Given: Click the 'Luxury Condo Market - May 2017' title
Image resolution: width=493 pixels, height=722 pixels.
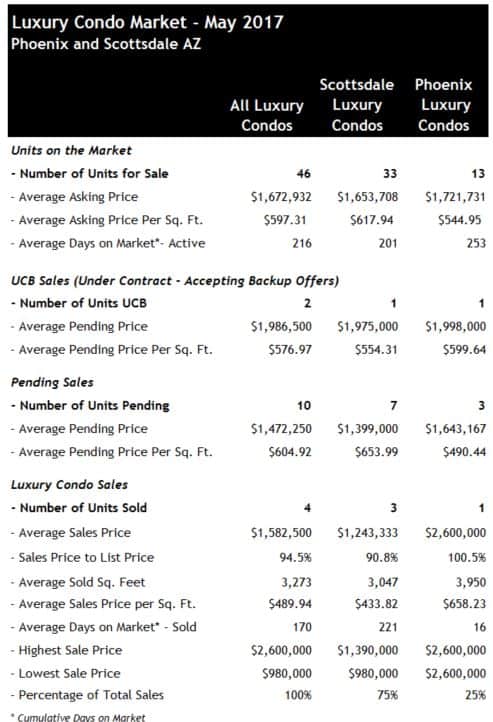Looking at the screenshot, I should coord(147,22).
